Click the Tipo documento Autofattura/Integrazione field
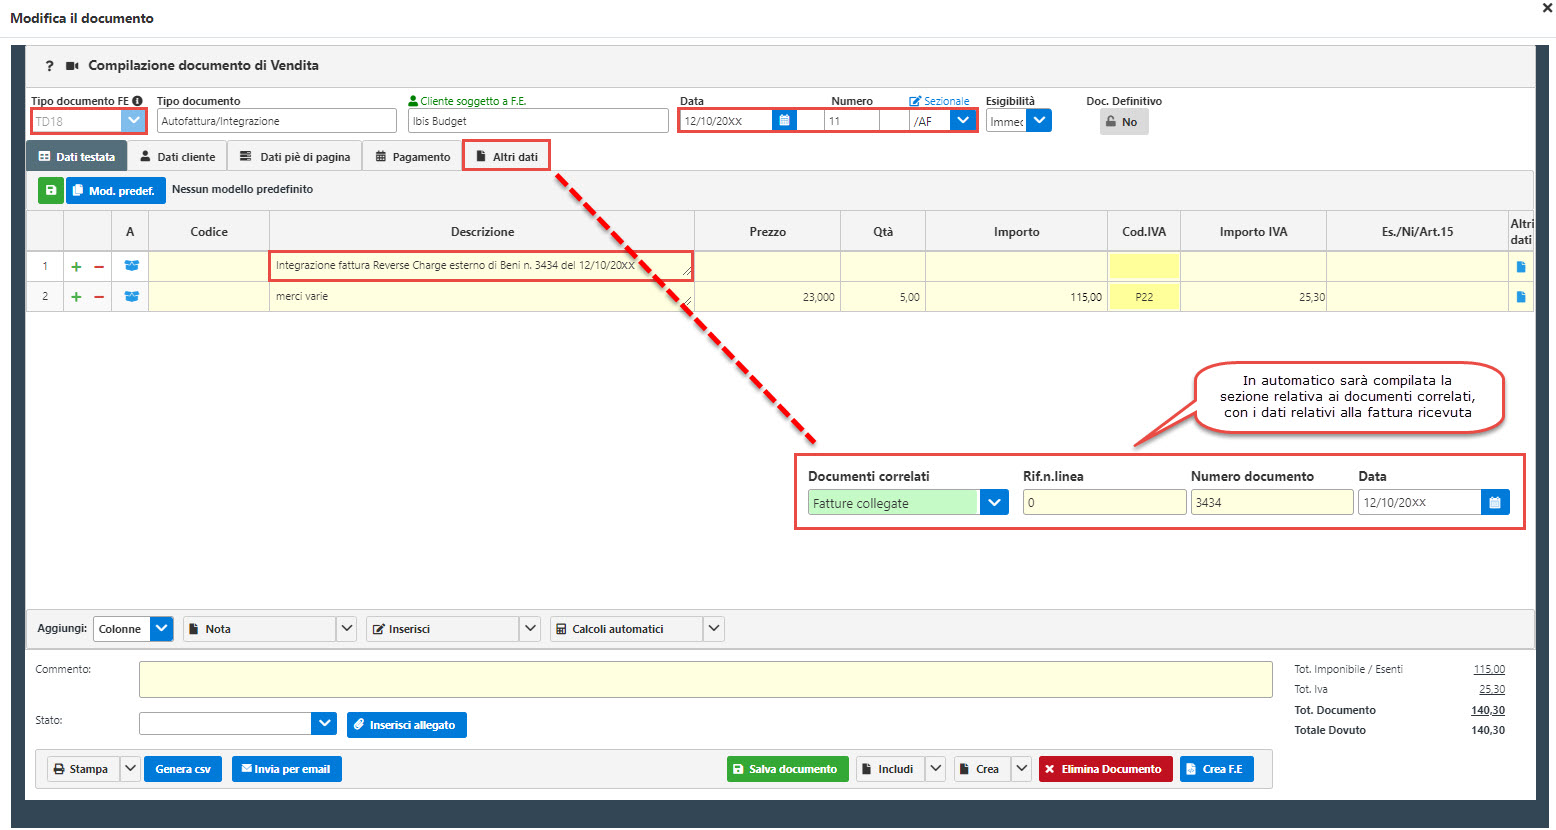1556x830 pixels. (x=277, y=121)
